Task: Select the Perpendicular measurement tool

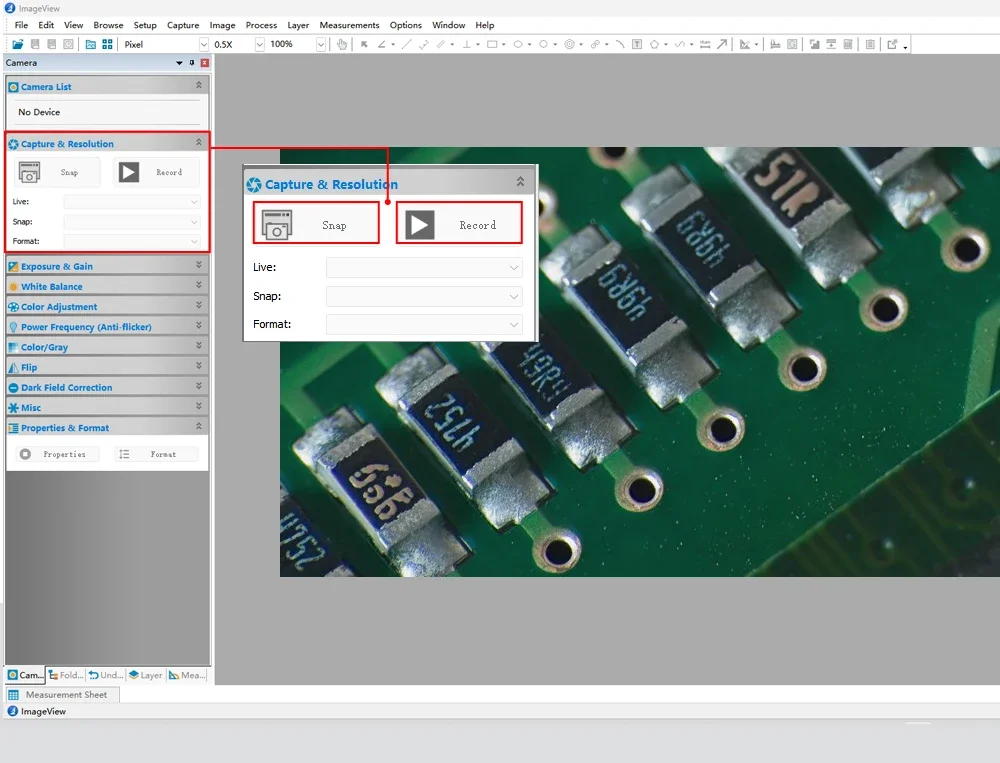Action: (467, 44)
